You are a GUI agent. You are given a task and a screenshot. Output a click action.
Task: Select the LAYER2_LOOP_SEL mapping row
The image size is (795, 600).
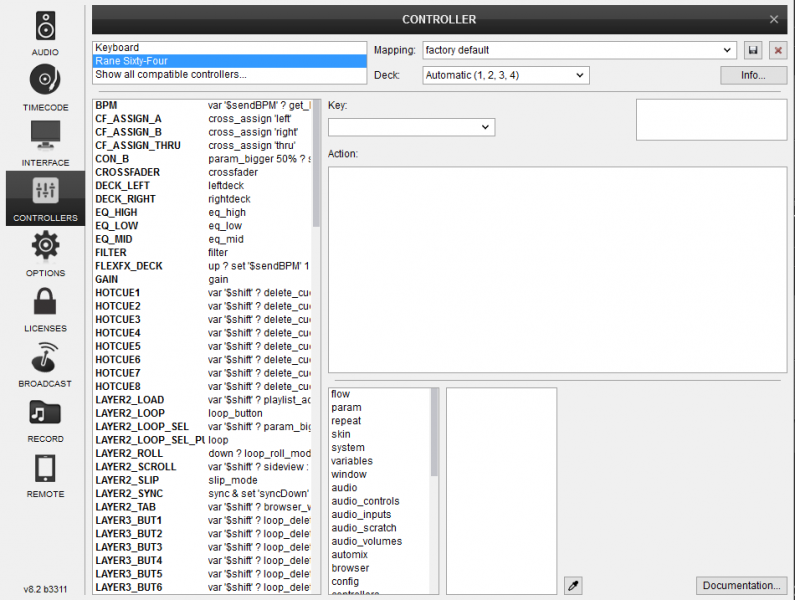pos(203,427)
